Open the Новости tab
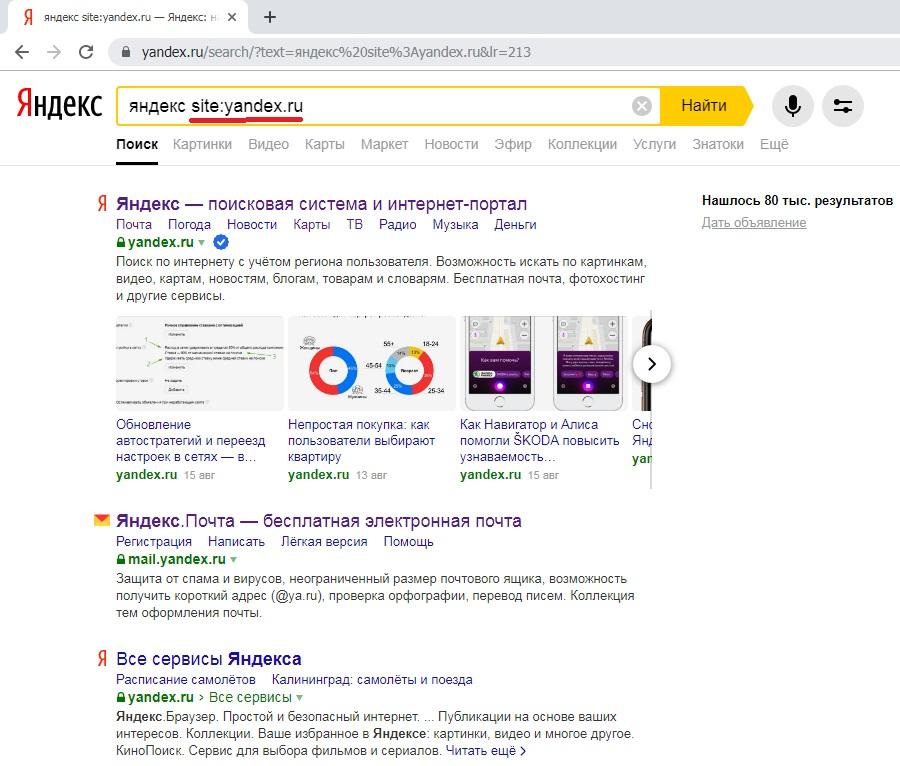The image size is (900, 766). point(451,144)
